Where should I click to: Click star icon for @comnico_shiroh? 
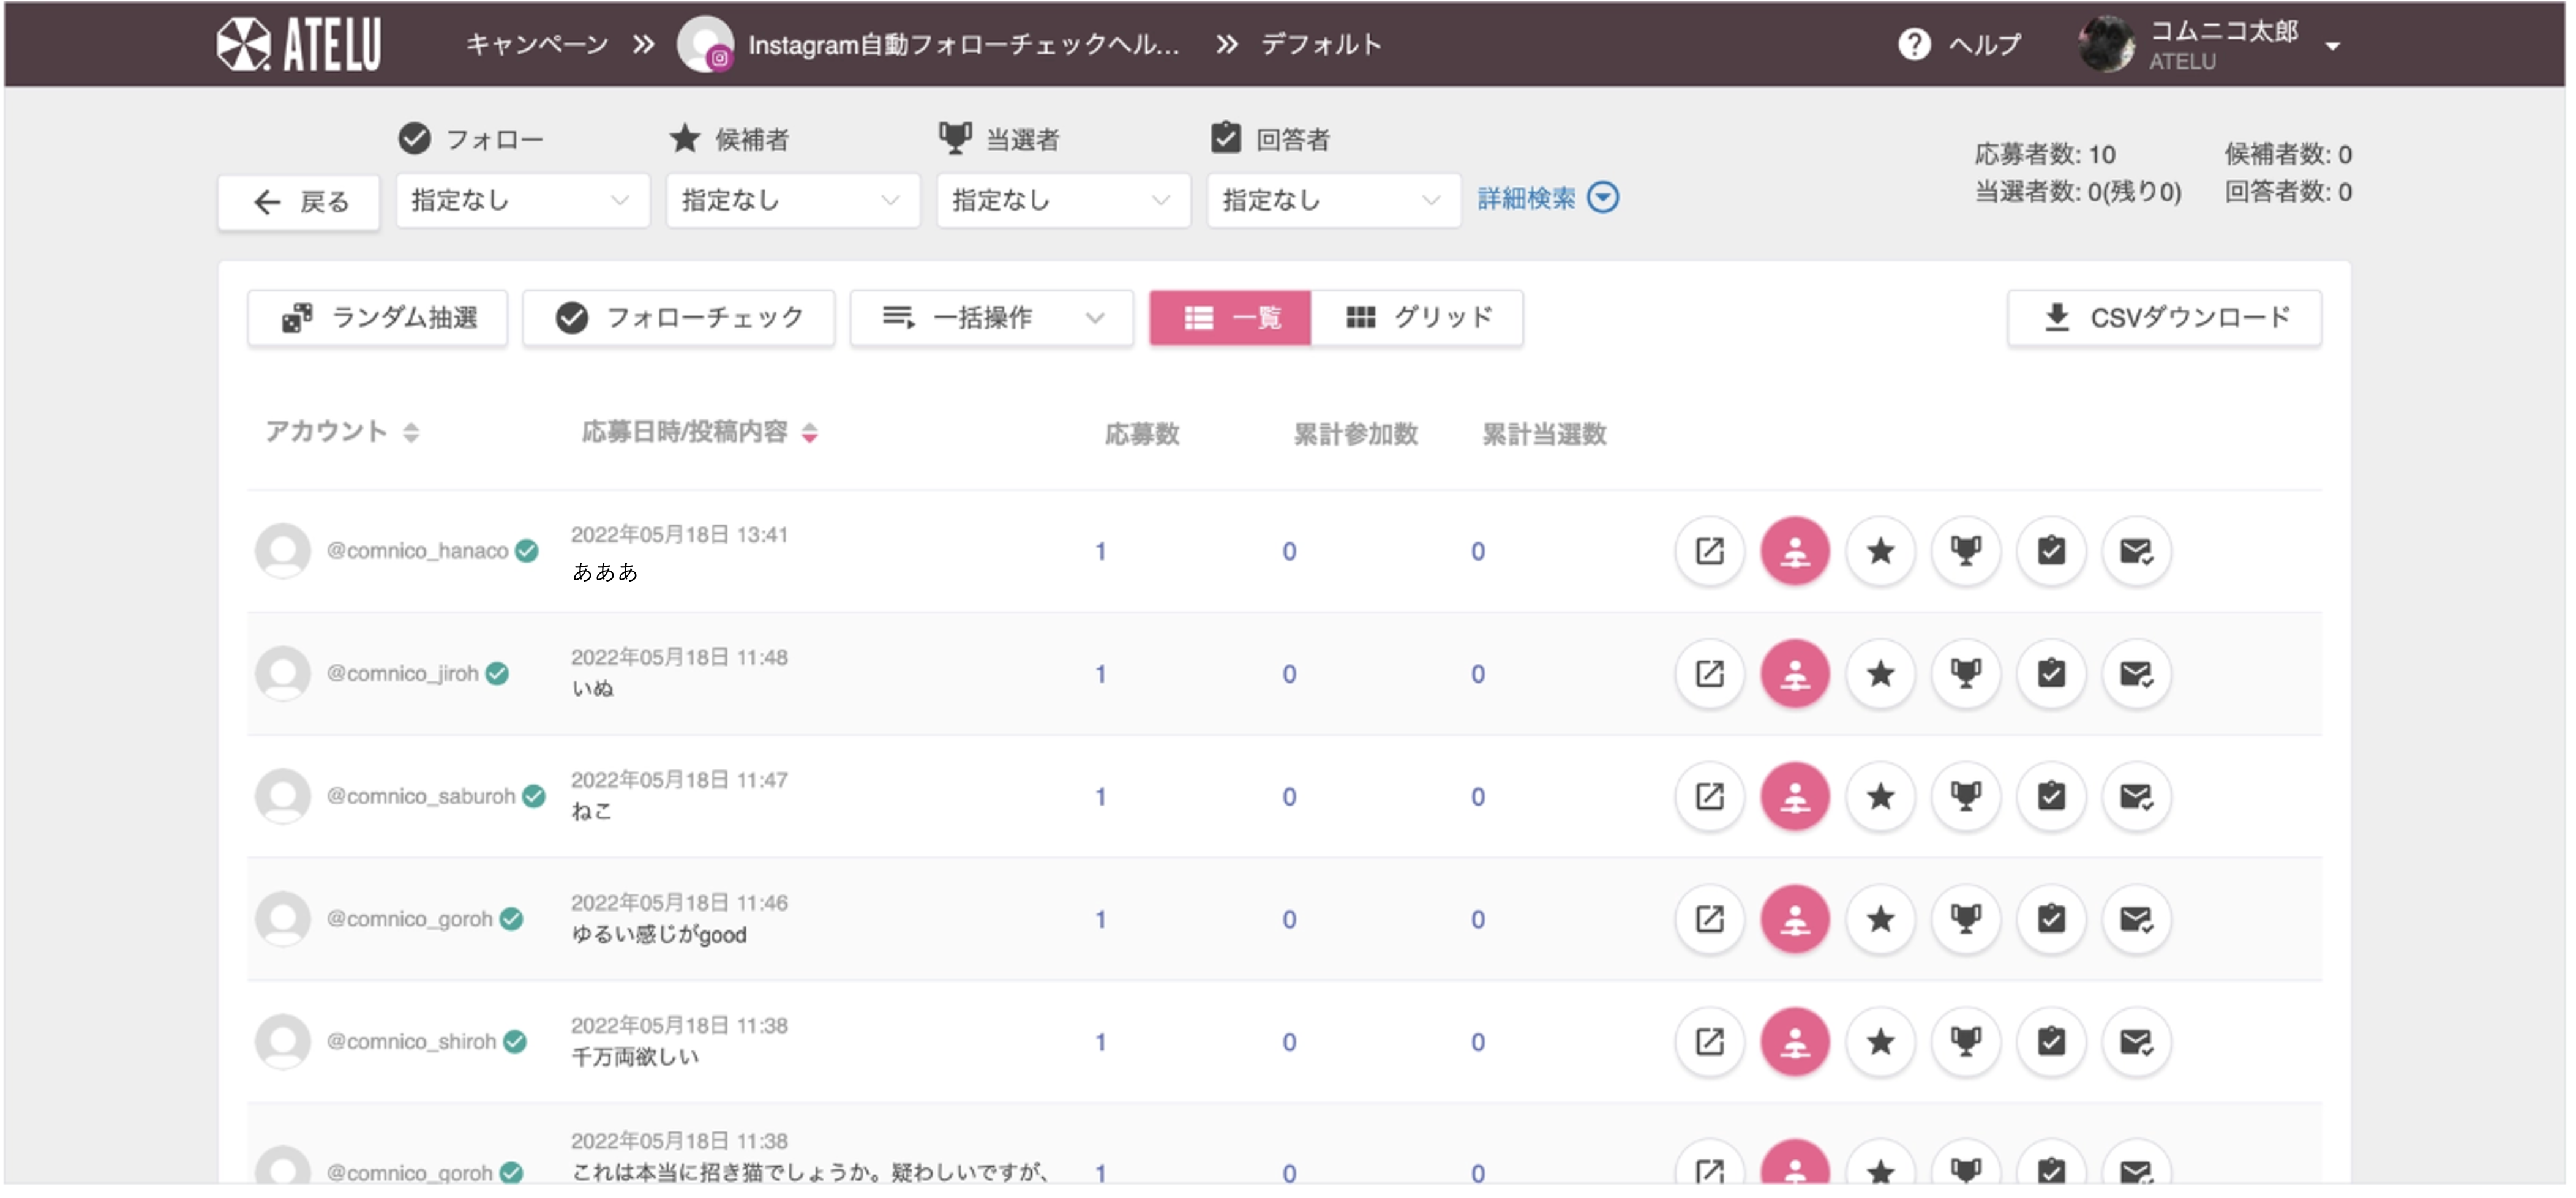1880,1042
